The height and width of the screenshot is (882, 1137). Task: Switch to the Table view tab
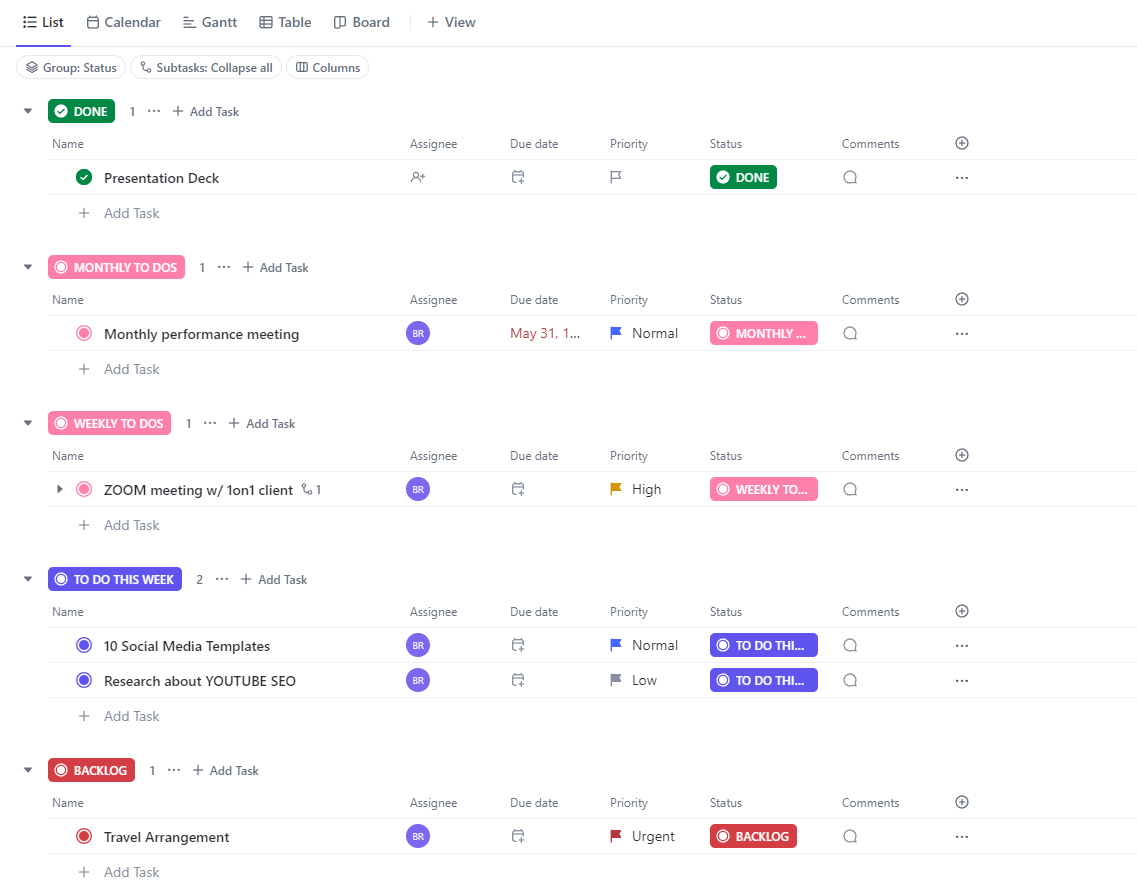285,22
